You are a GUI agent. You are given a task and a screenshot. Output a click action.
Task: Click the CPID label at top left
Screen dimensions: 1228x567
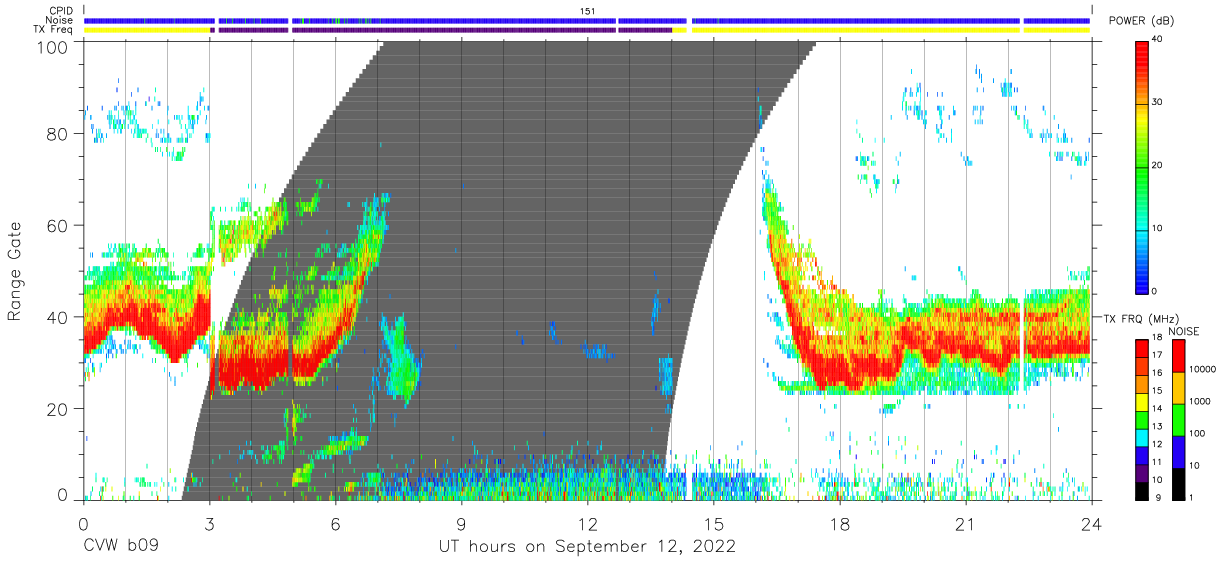point(62,11)
